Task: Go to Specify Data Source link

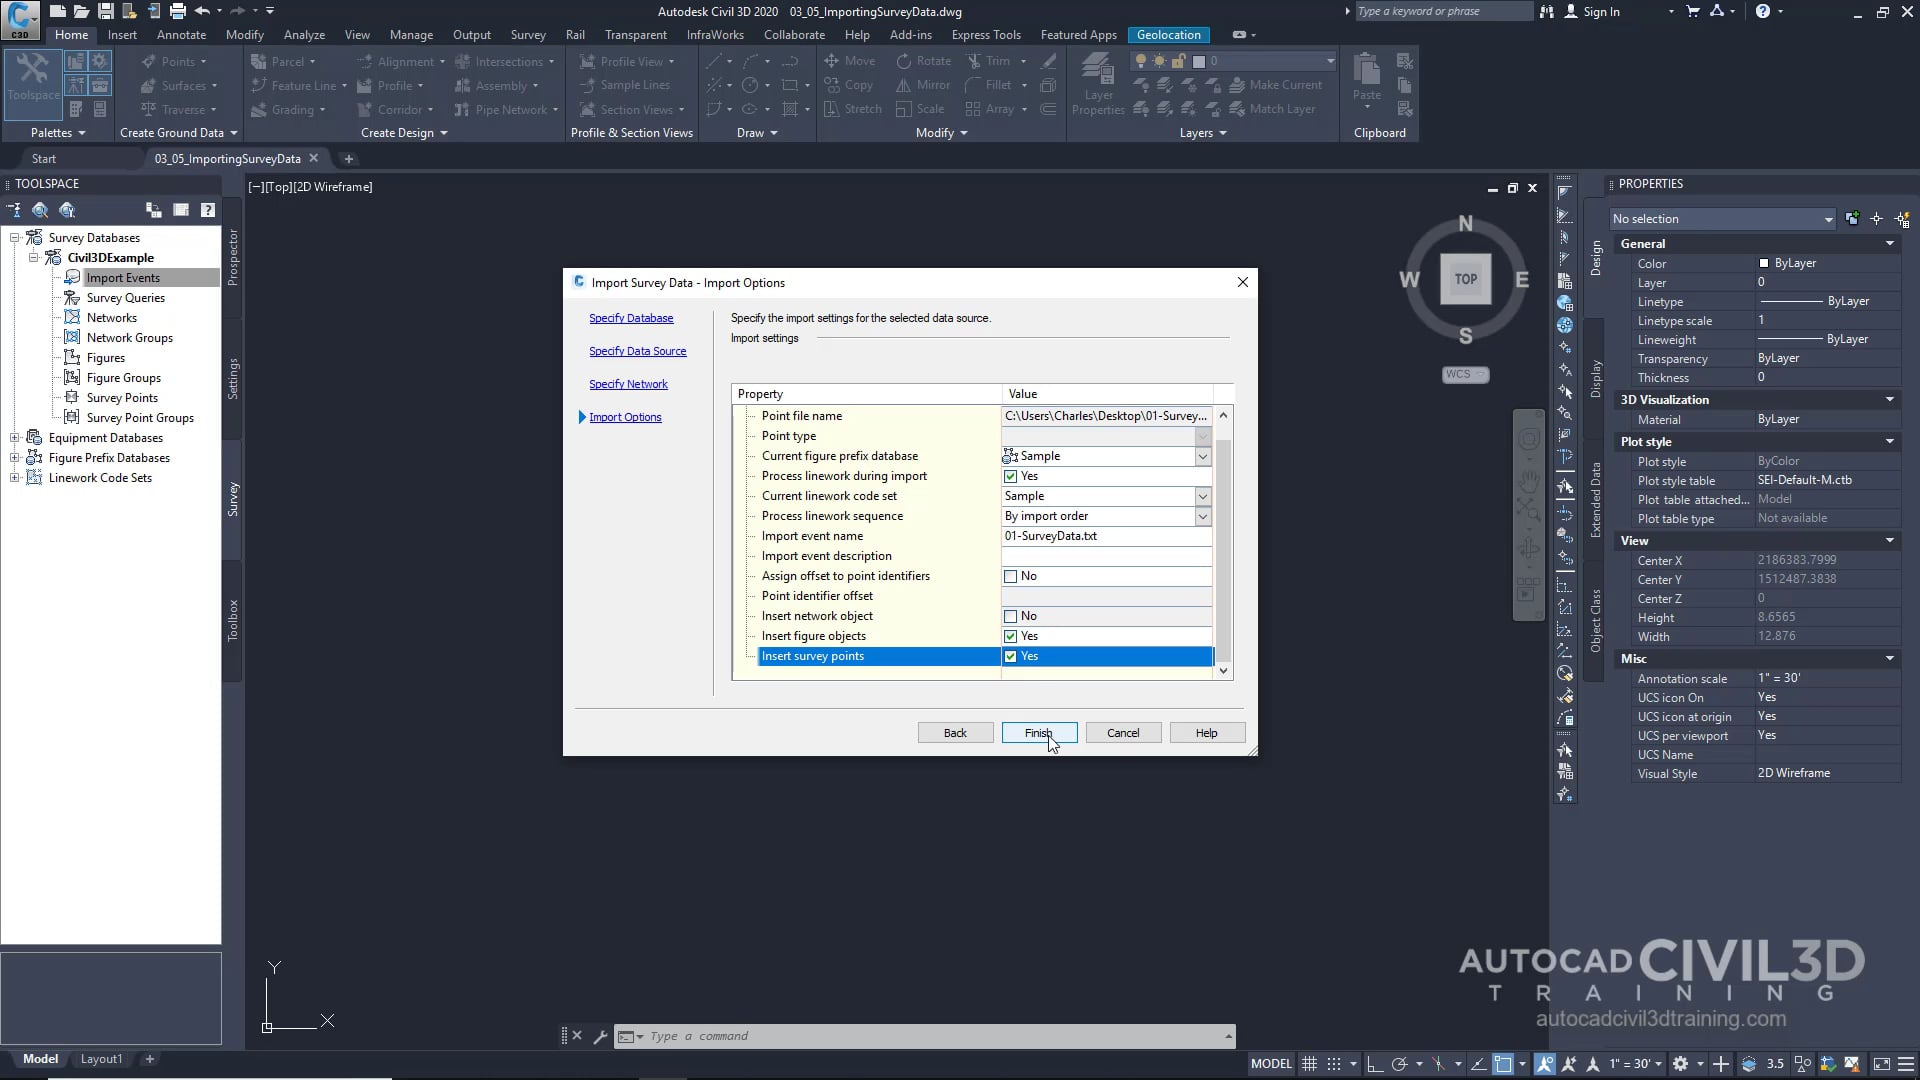Action: tap(637, 351)
